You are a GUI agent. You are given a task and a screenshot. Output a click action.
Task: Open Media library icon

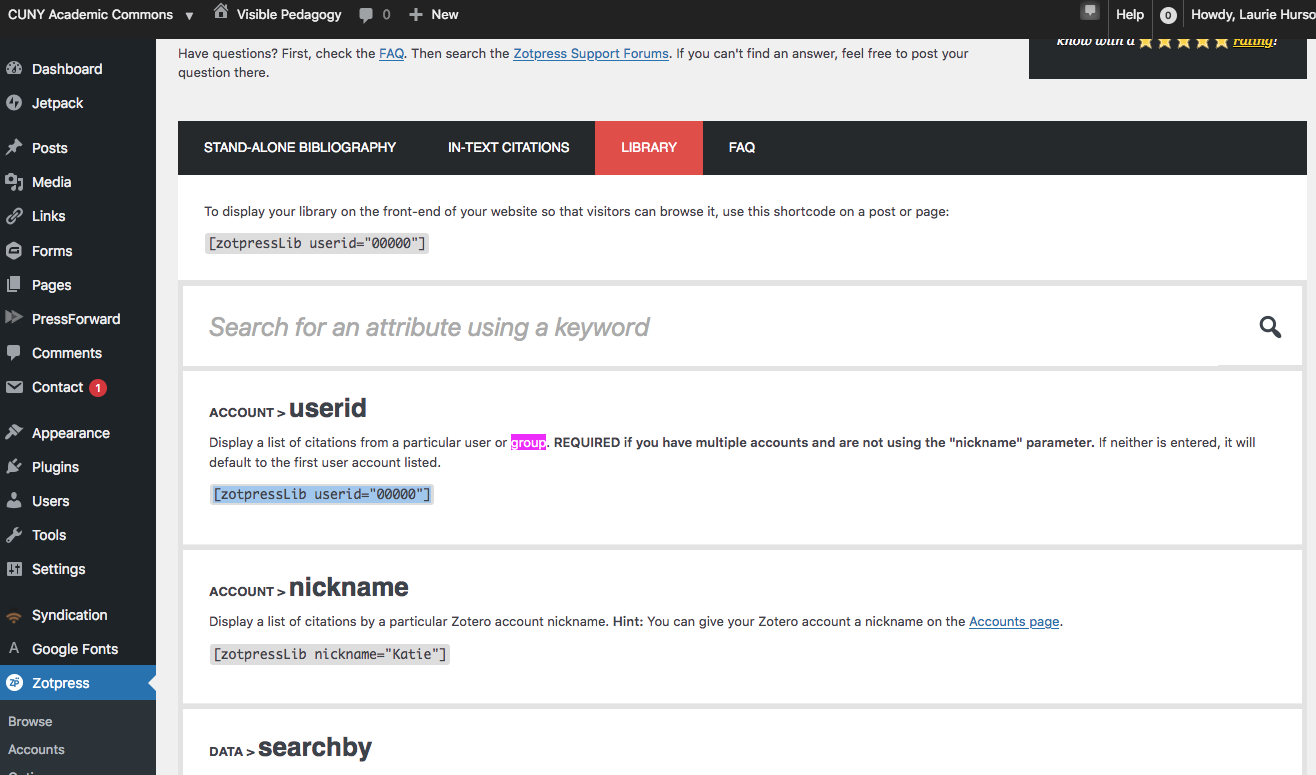click(x=14, y=182)
